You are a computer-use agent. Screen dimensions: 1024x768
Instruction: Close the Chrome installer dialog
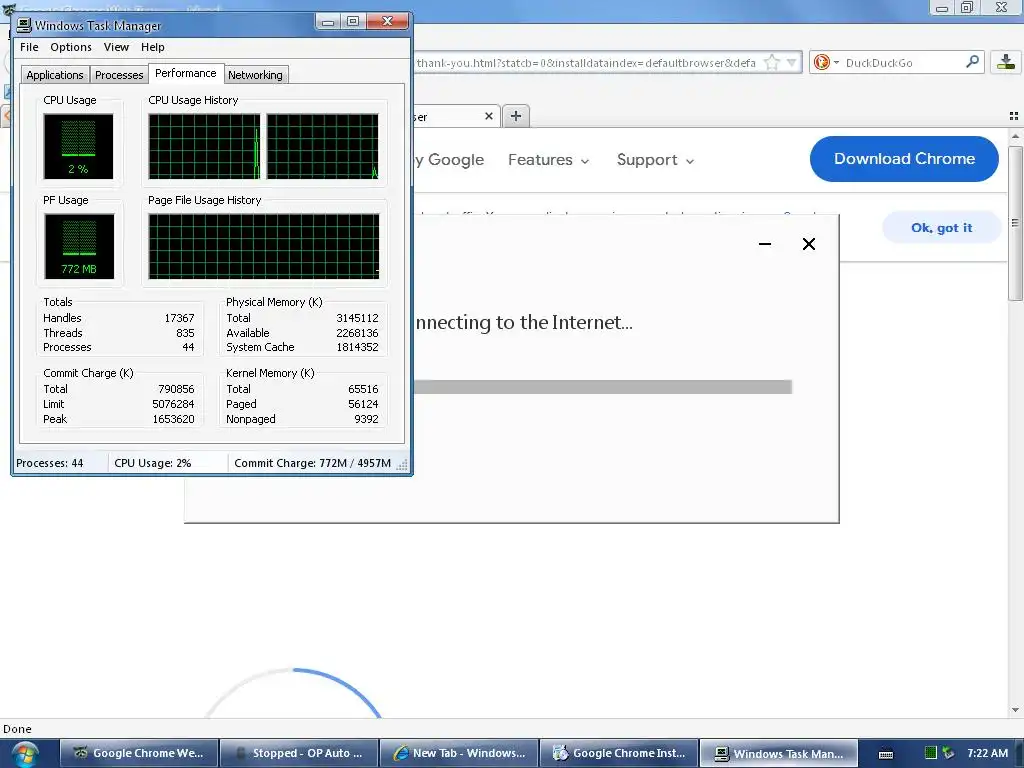[x=808, y=244]
